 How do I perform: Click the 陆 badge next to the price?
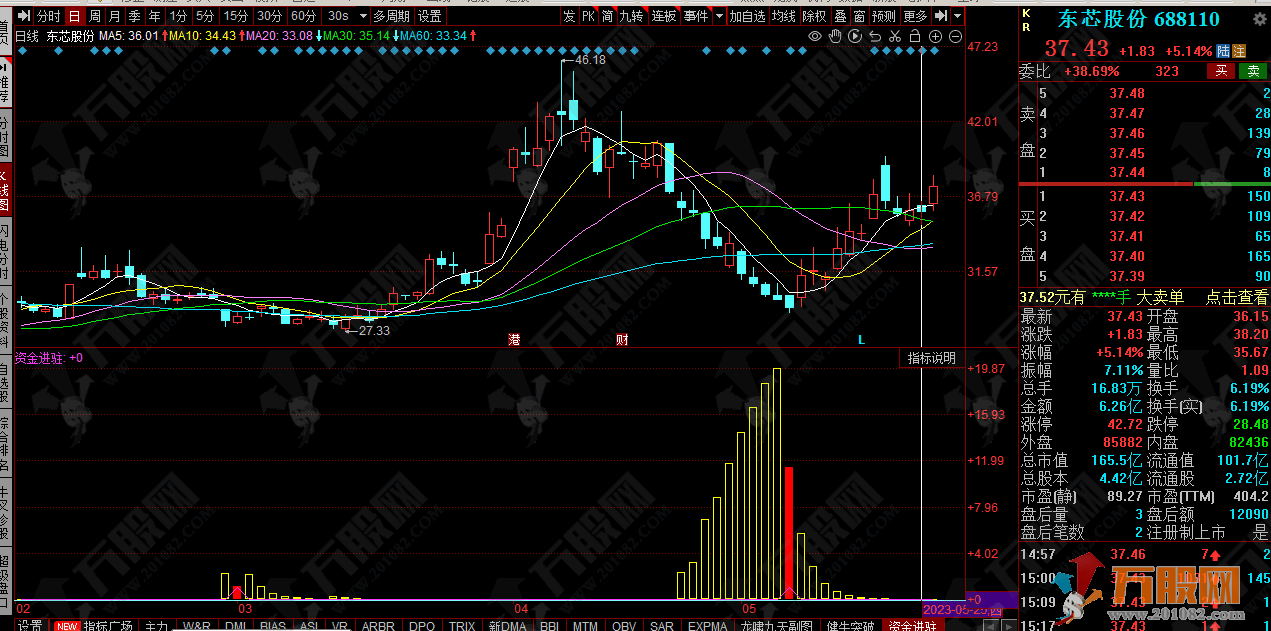(1223, 51)
